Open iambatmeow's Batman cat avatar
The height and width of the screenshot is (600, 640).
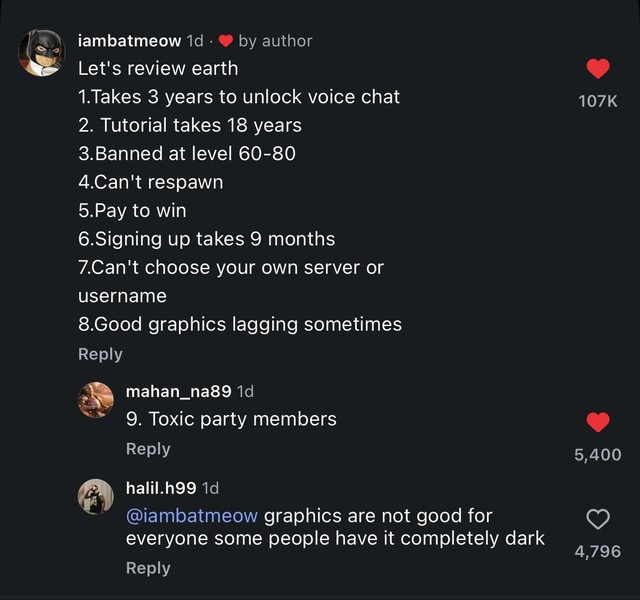click(x=42, y=53)
